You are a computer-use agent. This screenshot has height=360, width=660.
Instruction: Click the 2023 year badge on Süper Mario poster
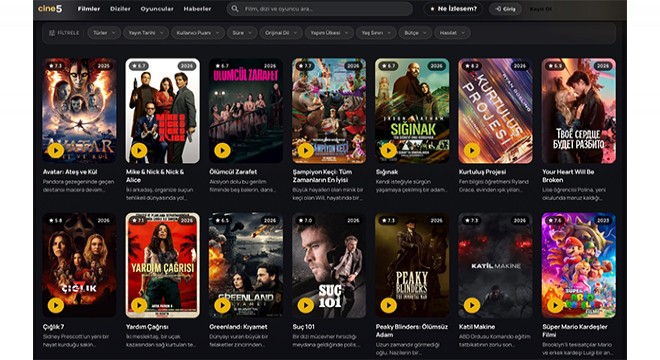tap(603, 221)
